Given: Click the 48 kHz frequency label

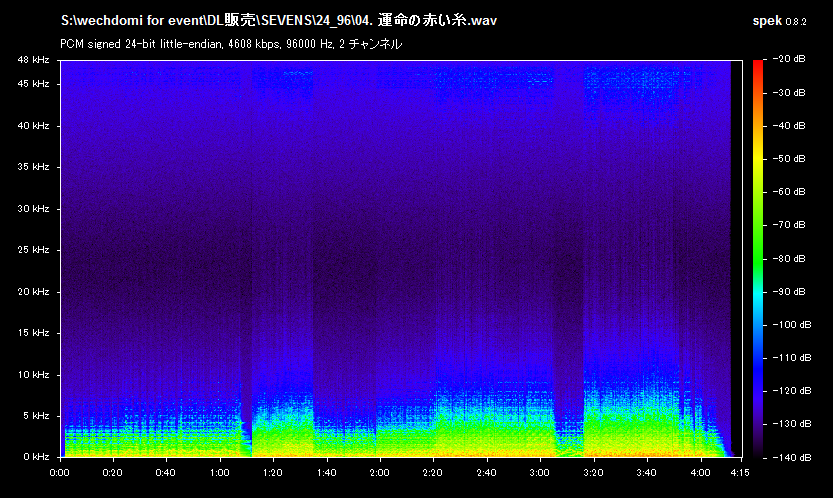Looking at the screenshot, I should (x=33, y=60).
